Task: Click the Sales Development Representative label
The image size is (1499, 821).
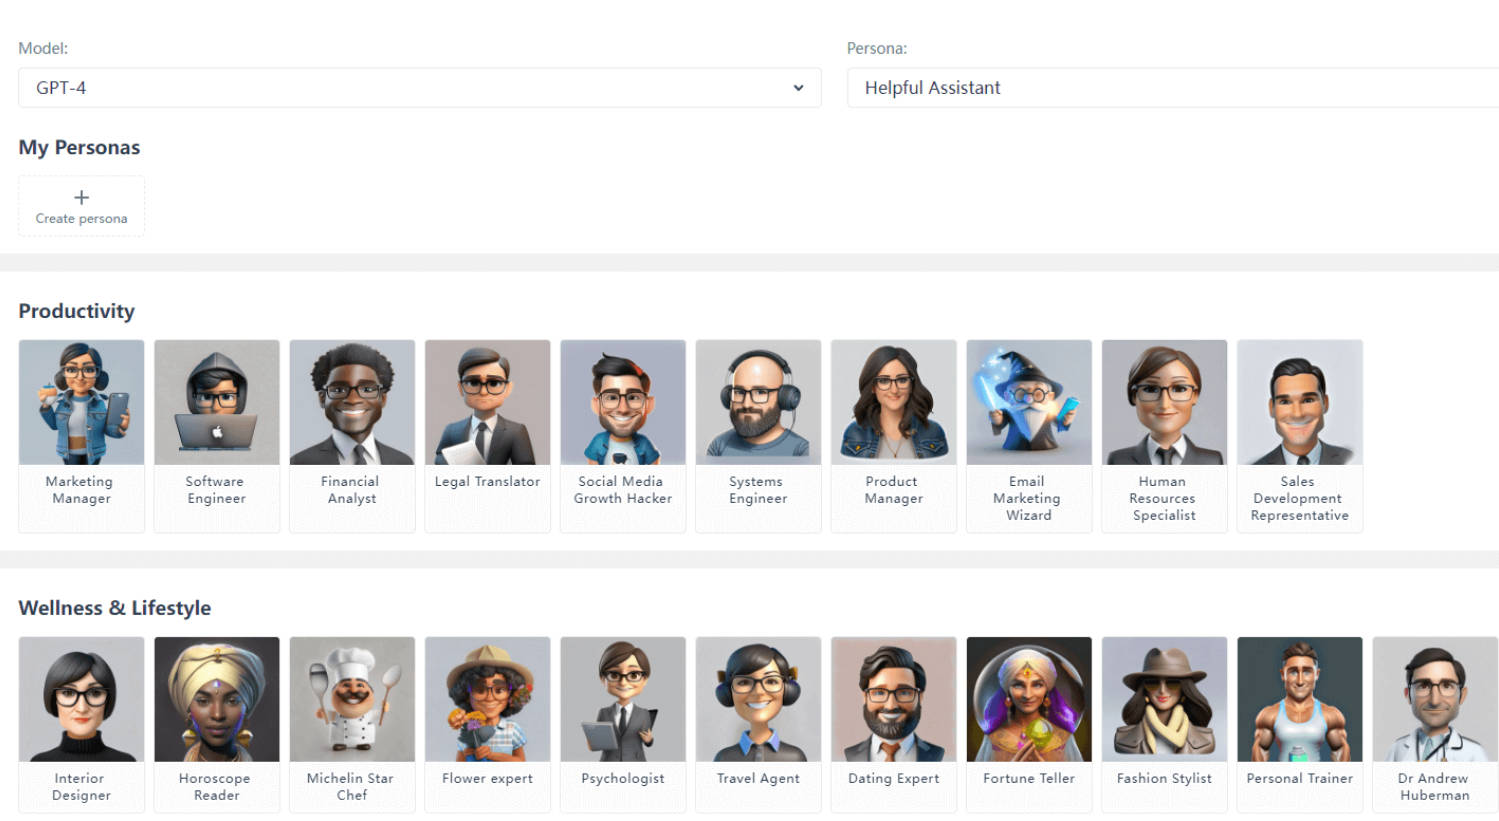Action: pyautogui.click(x=1299, y=499)
